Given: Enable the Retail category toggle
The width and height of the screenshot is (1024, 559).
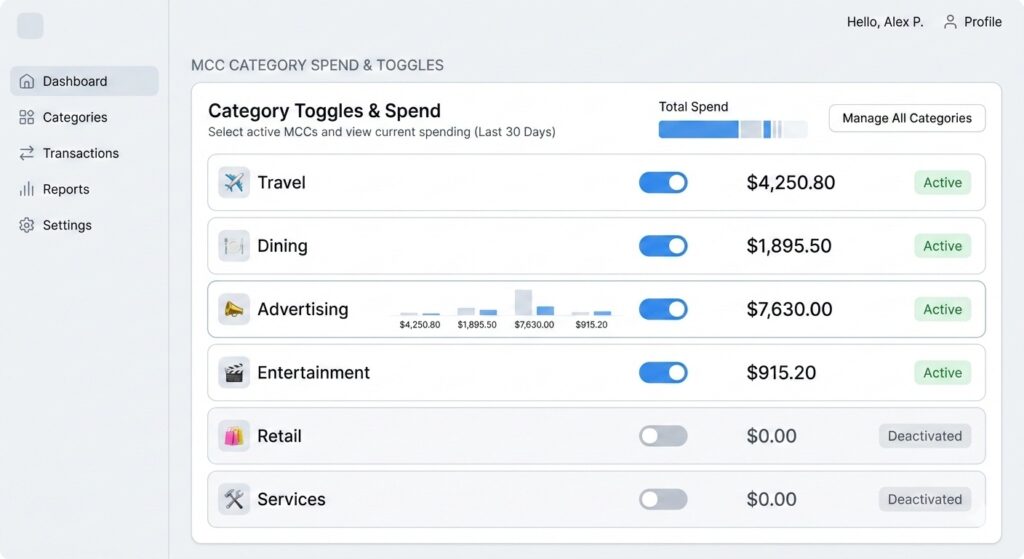Looking at the screenshot, I should [663, 436].
